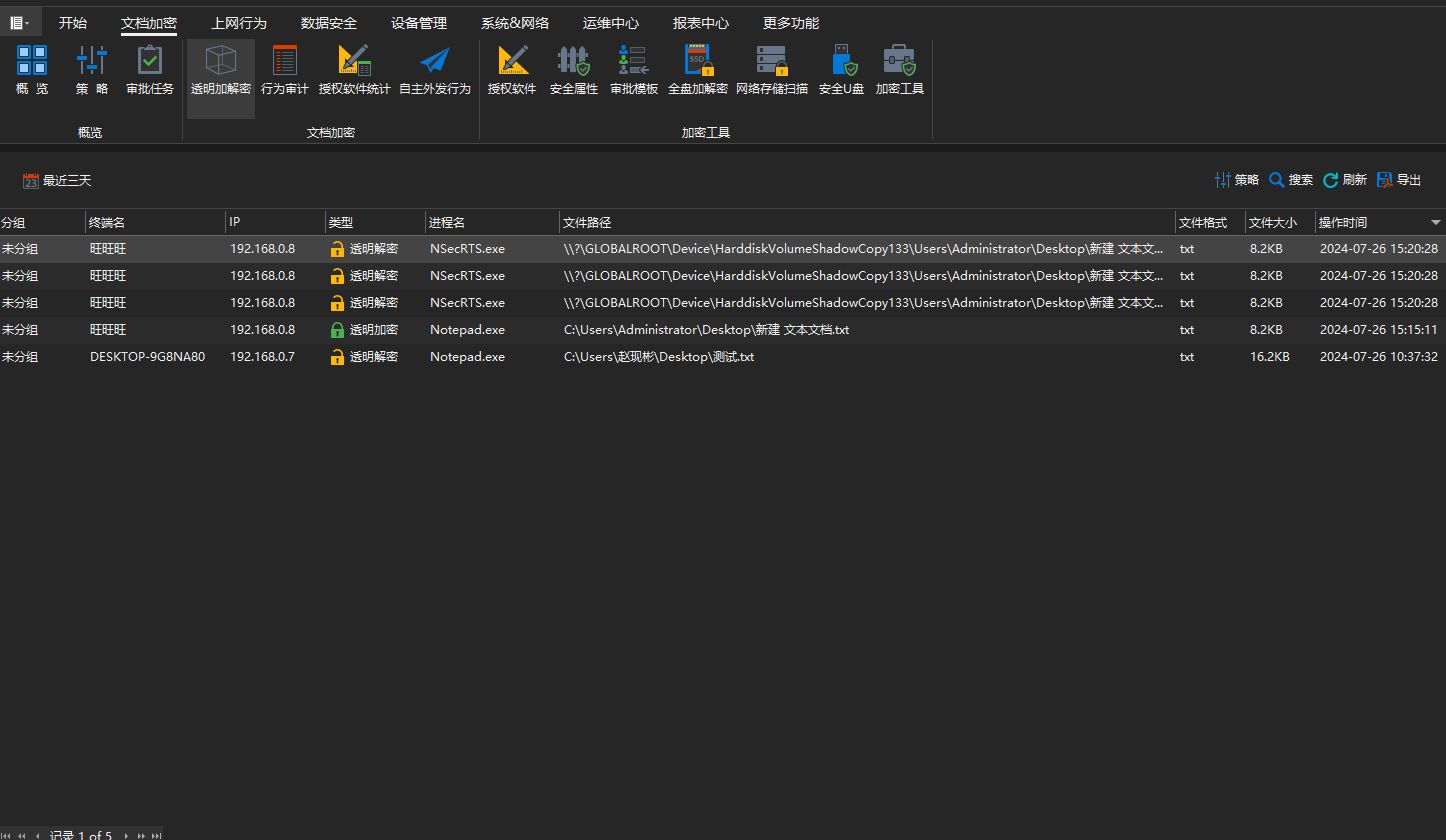Switch to the 设备管理 tab

coord(419,23)
